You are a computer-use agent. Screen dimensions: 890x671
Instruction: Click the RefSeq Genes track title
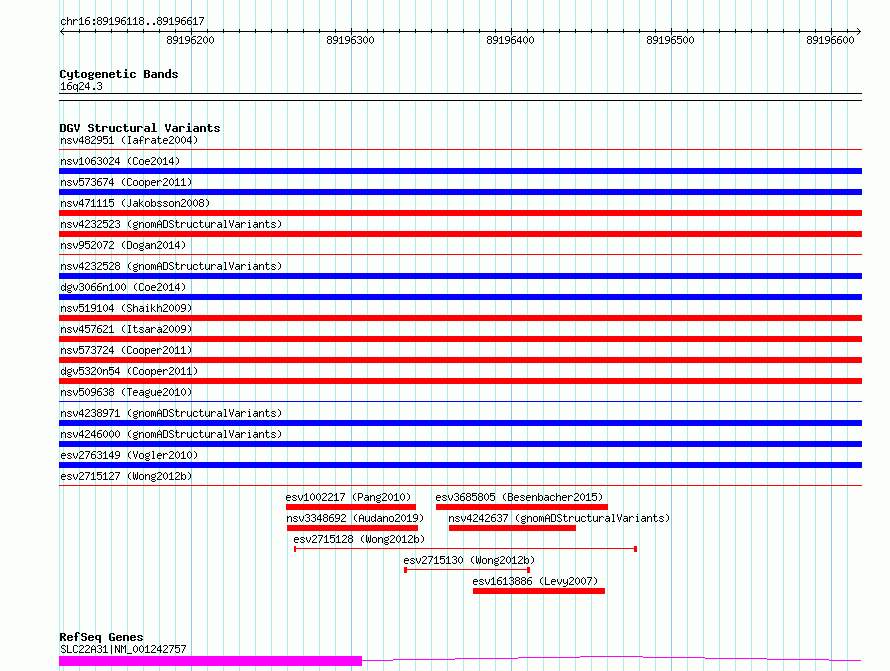101,637
